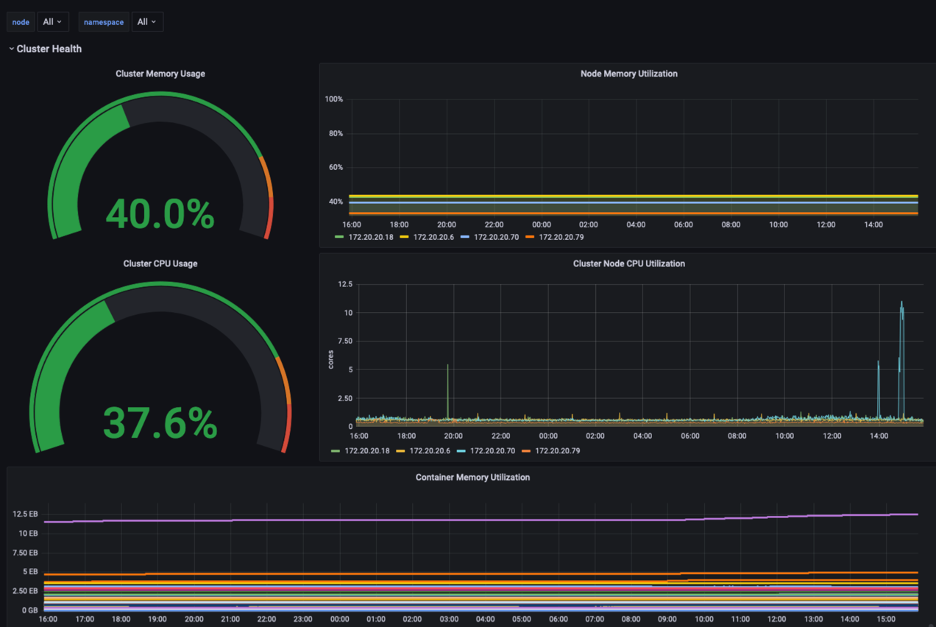Screen dimensions: 936x628
Task: Click the green CPU spike near 20:00
Action: [448, 391]
